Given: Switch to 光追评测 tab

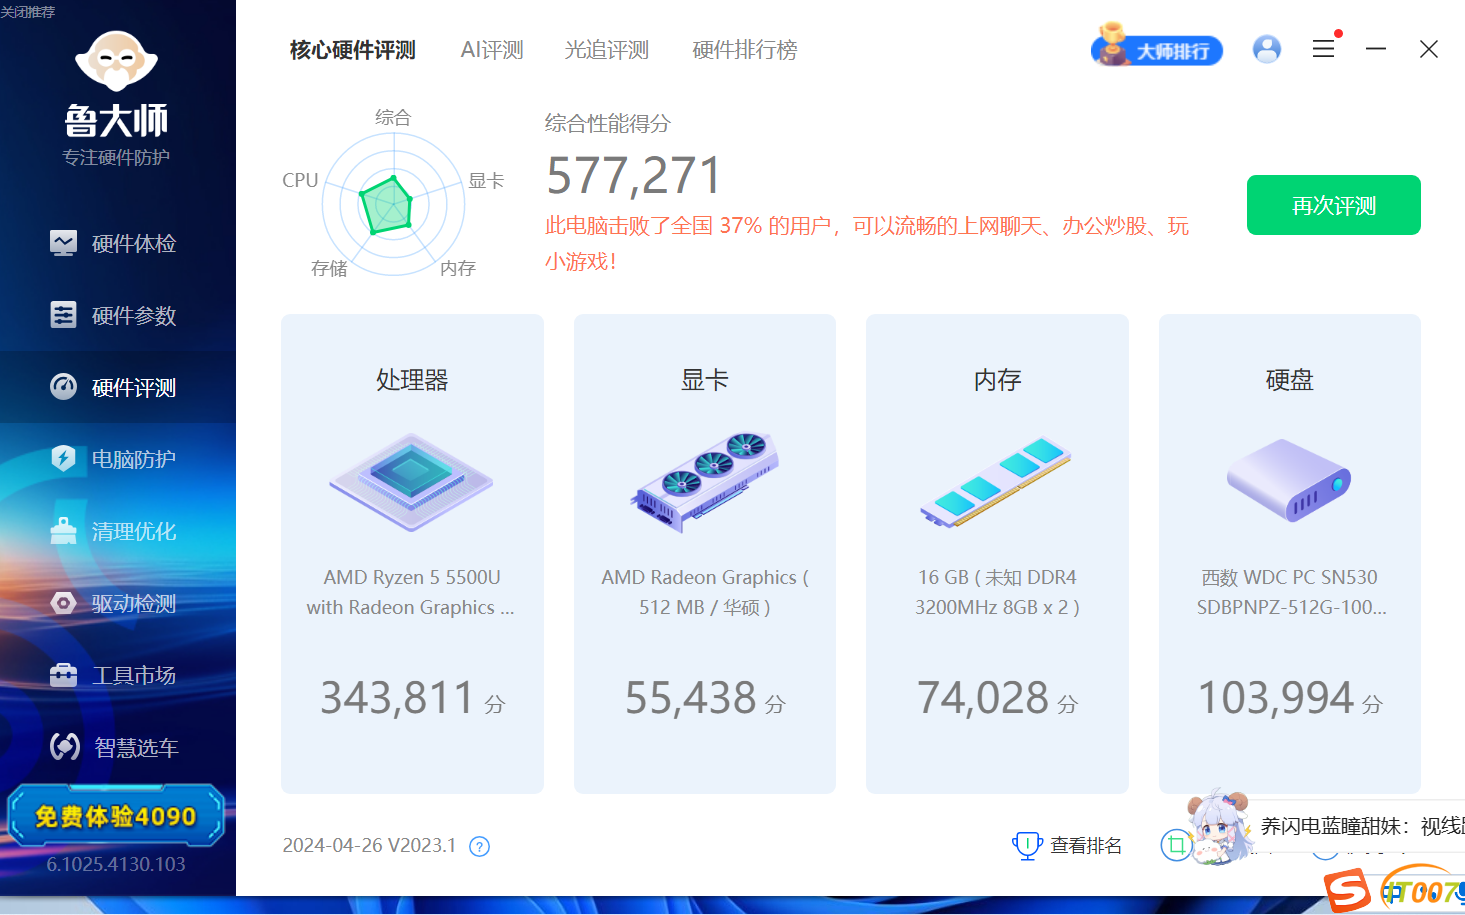Looking at the screenshot, I should click(x=606, y=50).
